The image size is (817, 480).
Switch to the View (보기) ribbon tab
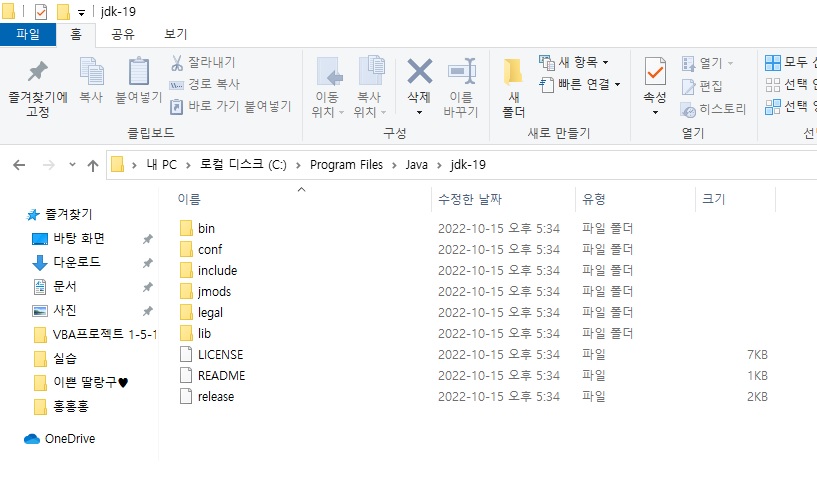[176, 34]
